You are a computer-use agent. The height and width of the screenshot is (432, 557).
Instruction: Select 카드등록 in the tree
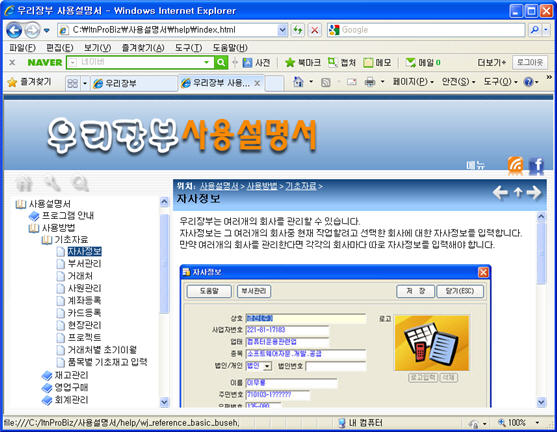[85, 313]
